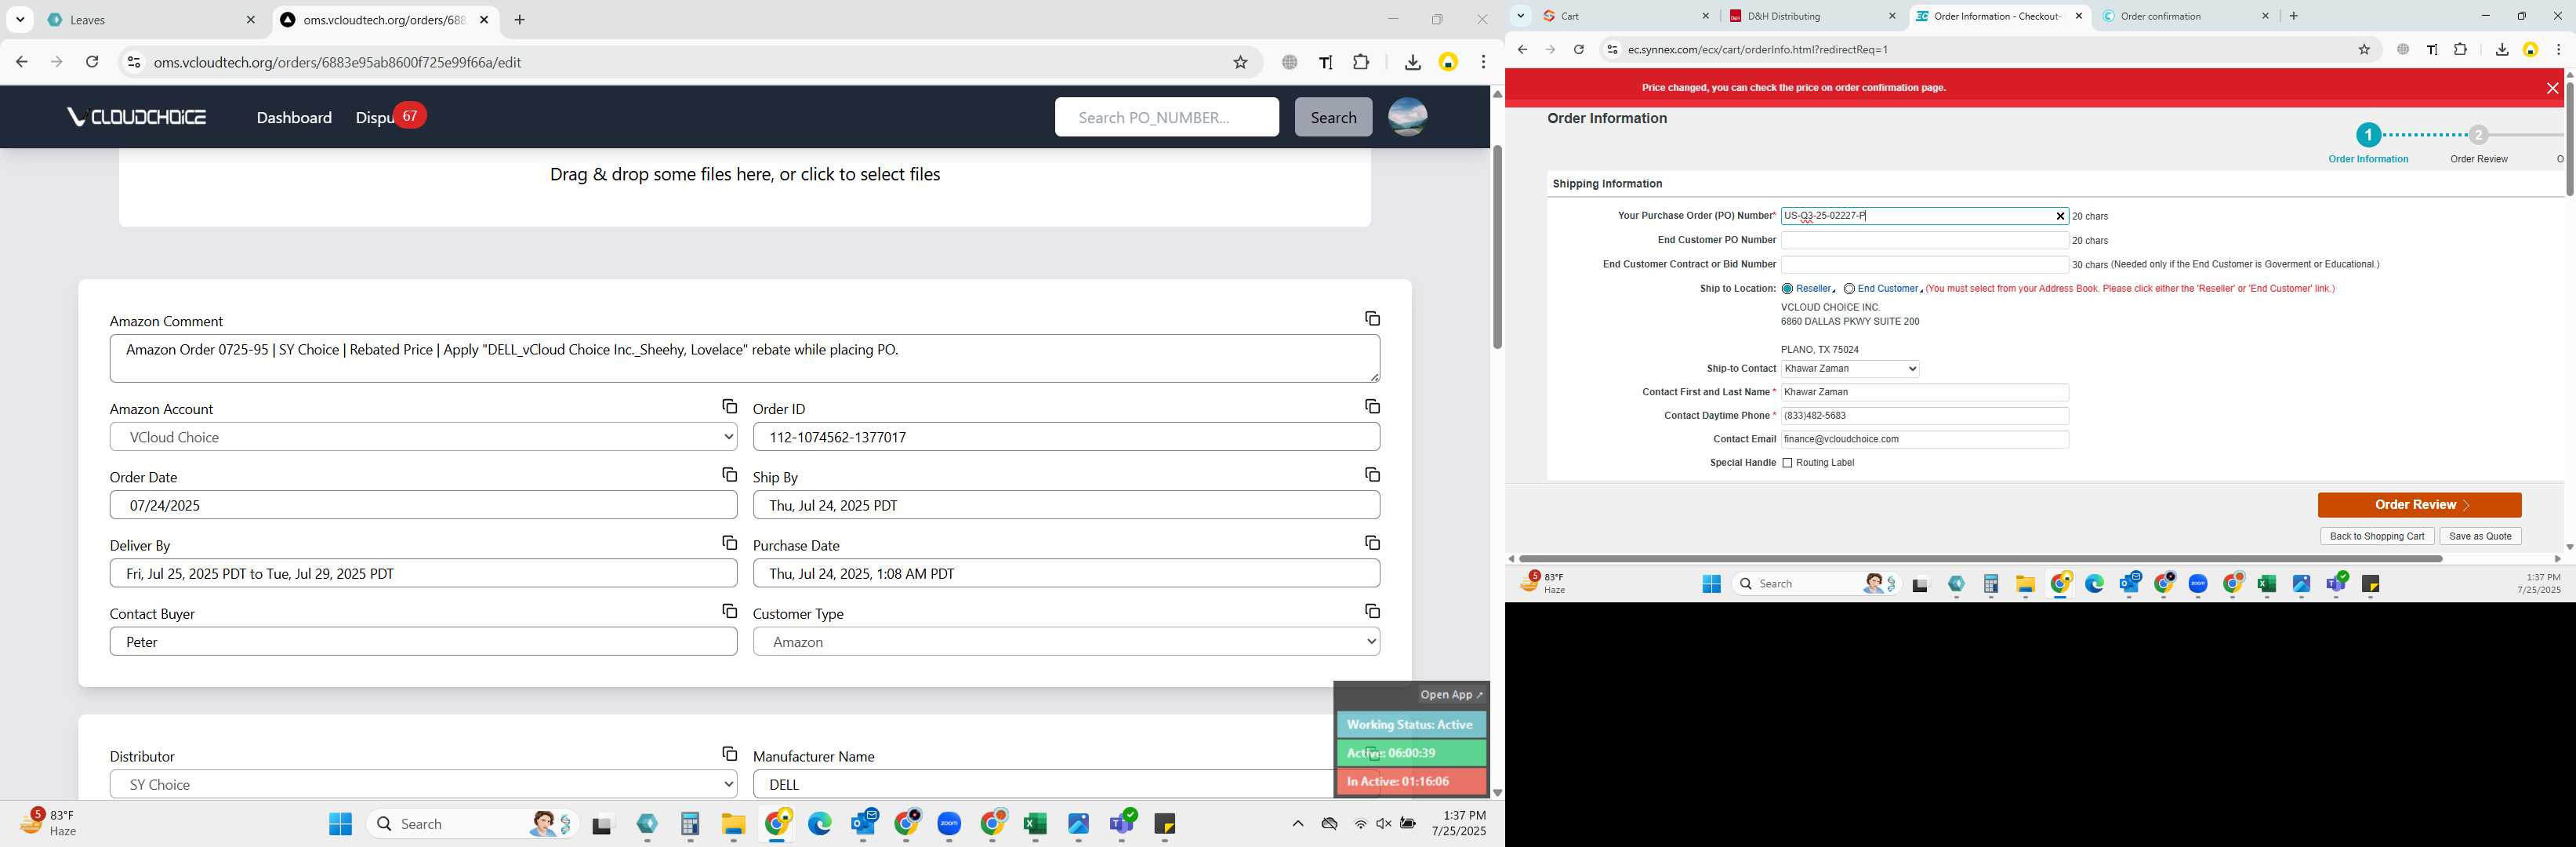Expand the Amazon Account dropdown

point(424,437)
